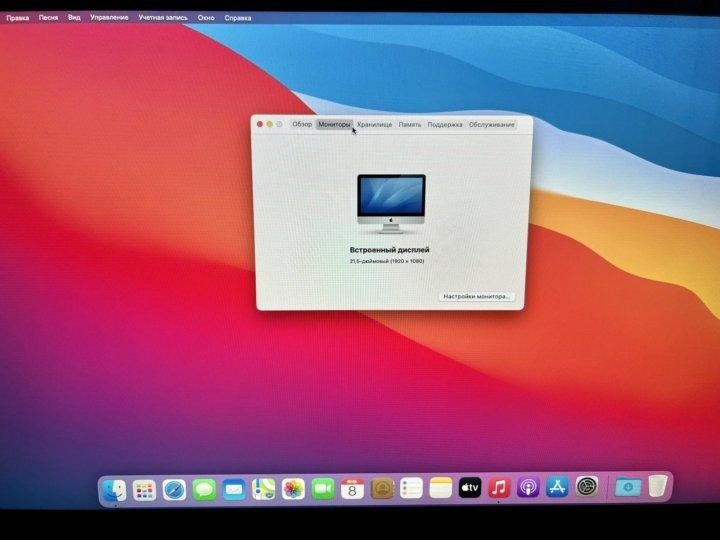Open Launchpad in the Dock
This screenshot has height=540, width=720.
click(144, 490)
